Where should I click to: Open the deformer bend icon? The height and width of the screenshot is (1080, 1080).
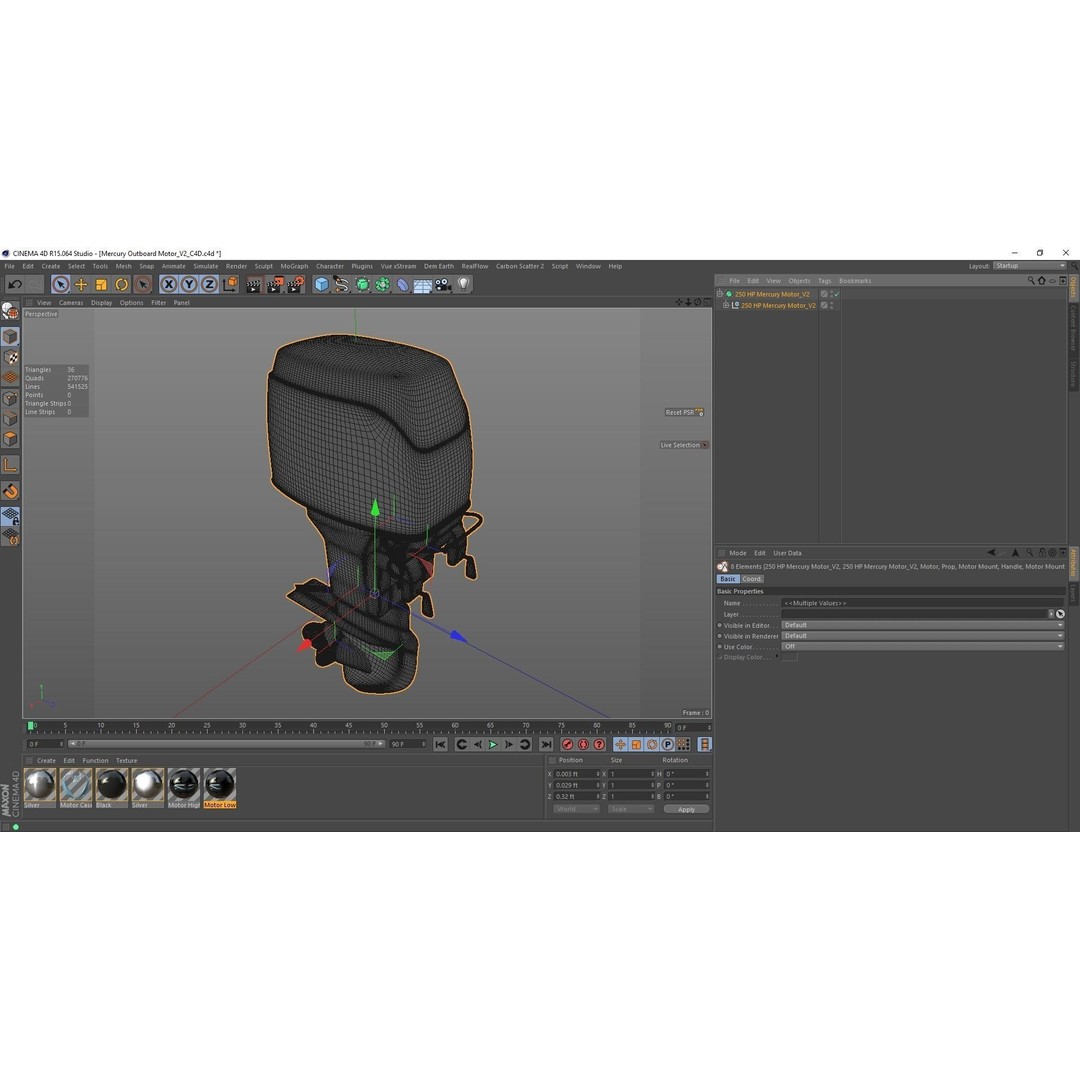[402, 284]
